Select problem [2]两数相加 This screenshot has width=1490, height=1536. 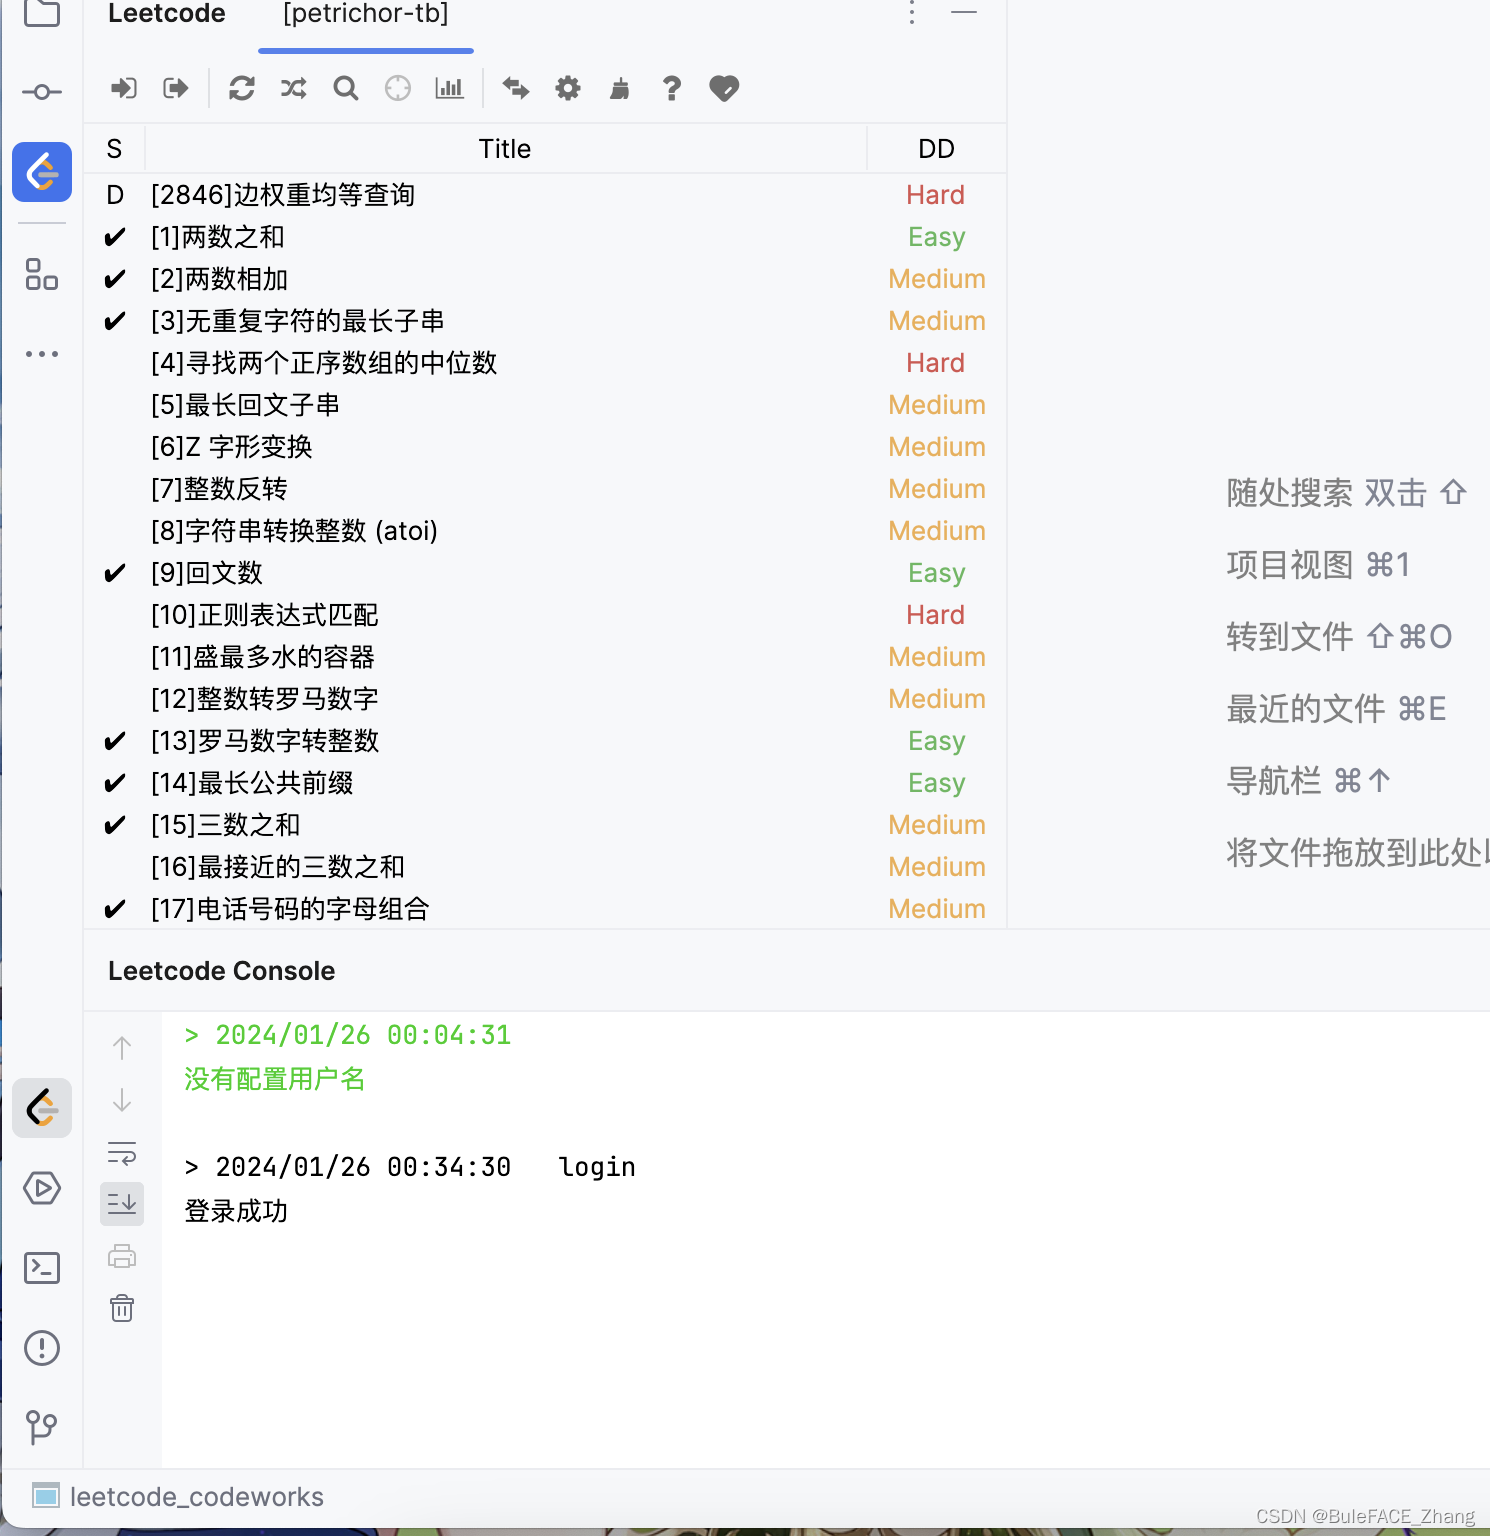tap(545, 279)
